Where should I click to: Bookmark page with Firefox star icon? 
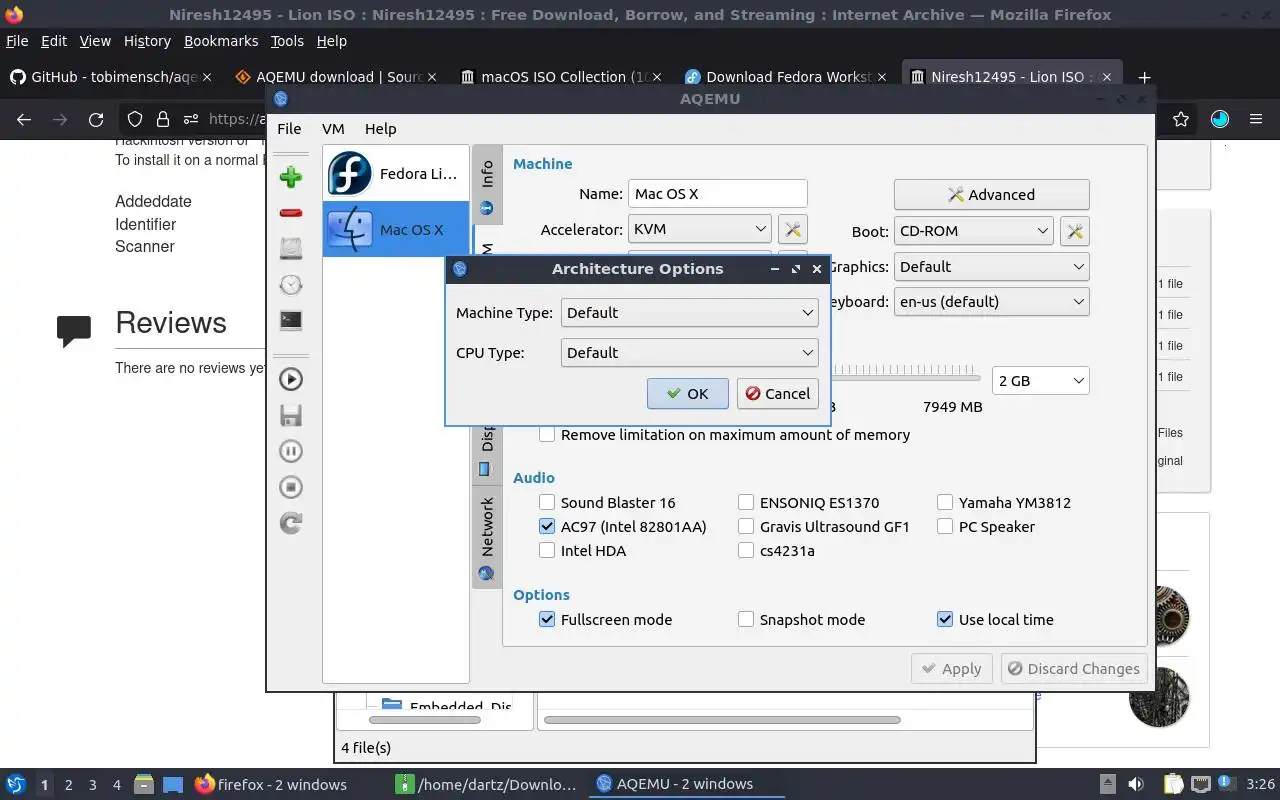1181,119
